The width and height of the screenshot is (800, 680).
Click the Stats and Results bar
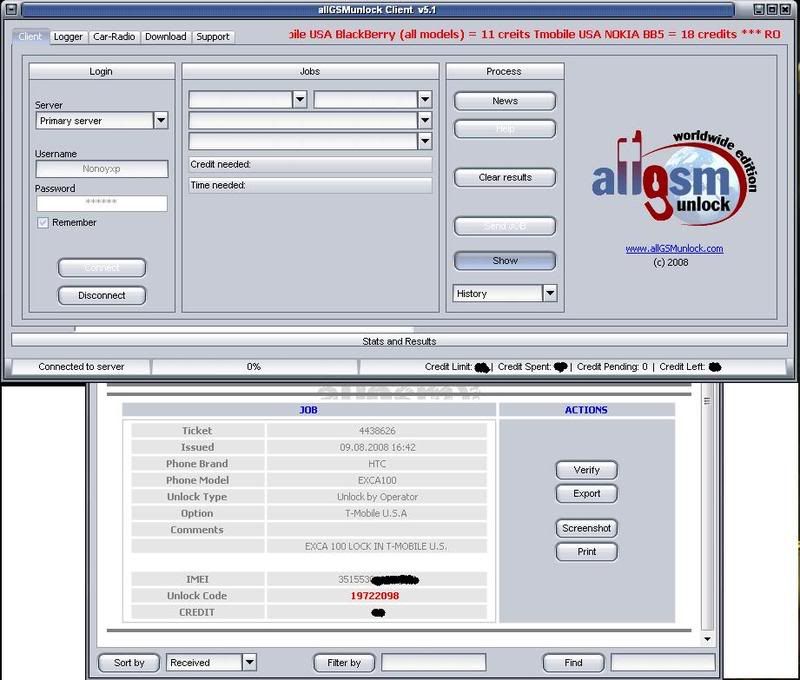[399, 341]
